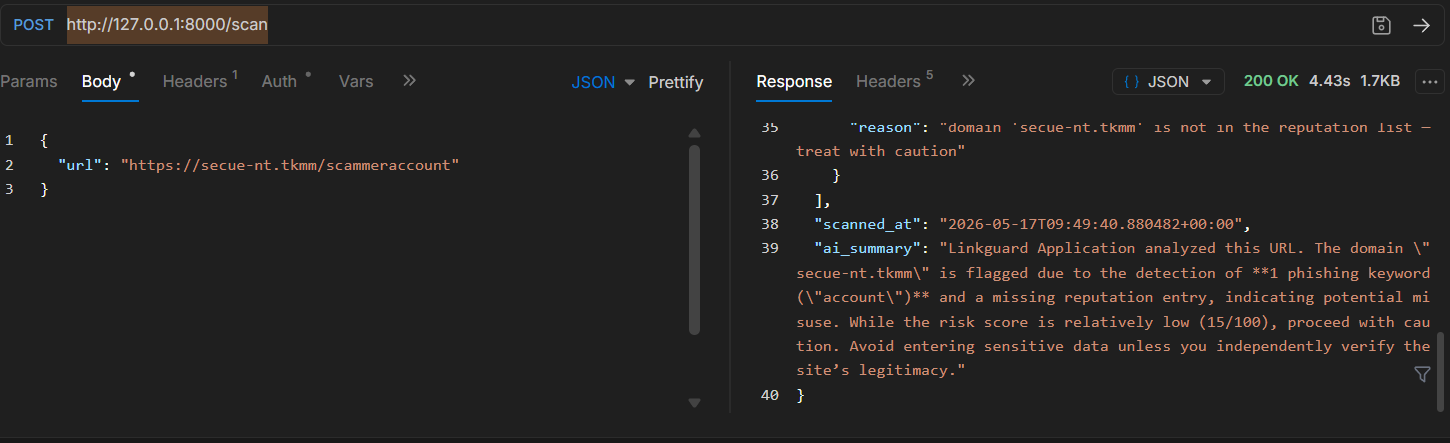Click the secue-nt.tkmm URL string value
Image resolution: width=1450 pixels, height=443 pixels.
pos(290,165)
